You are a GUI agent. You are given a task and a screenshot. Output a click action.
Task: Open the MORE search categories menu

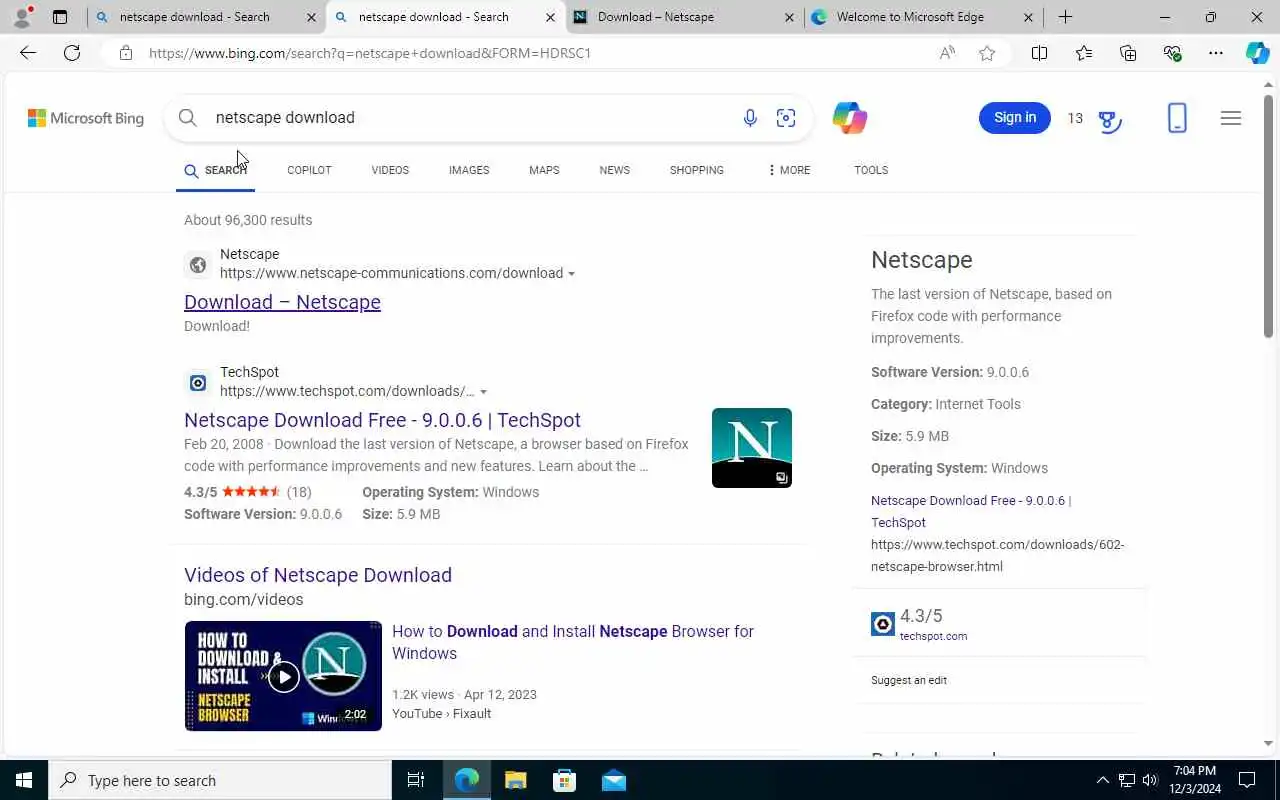coord(789,170)
